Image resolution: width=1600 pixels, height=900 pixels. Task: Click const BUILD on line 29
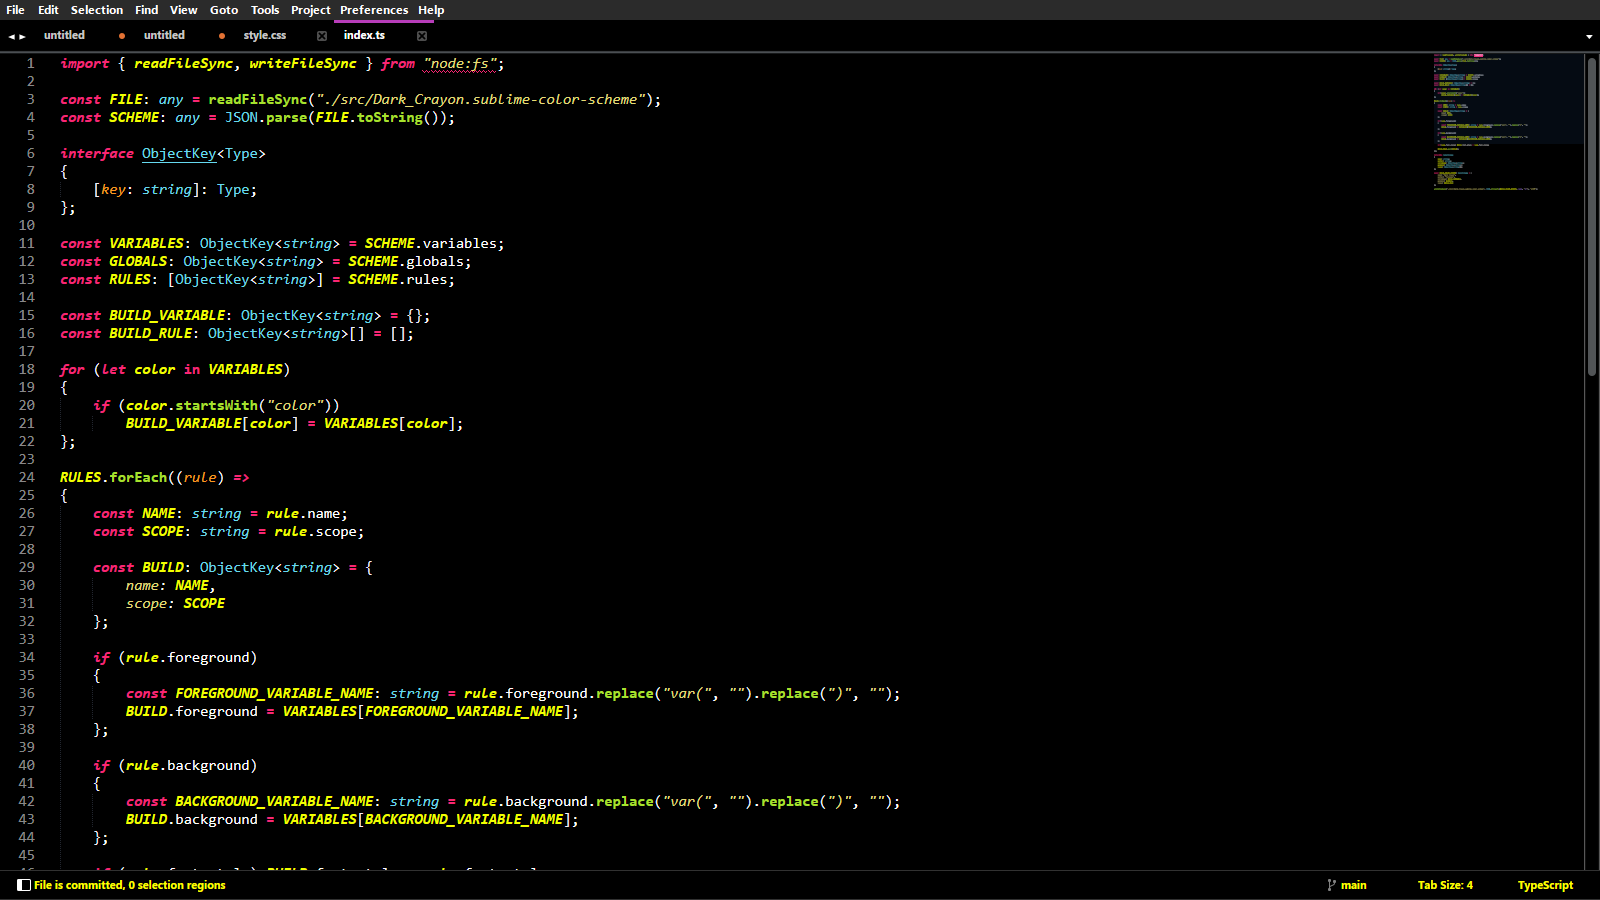pos(139,567)
